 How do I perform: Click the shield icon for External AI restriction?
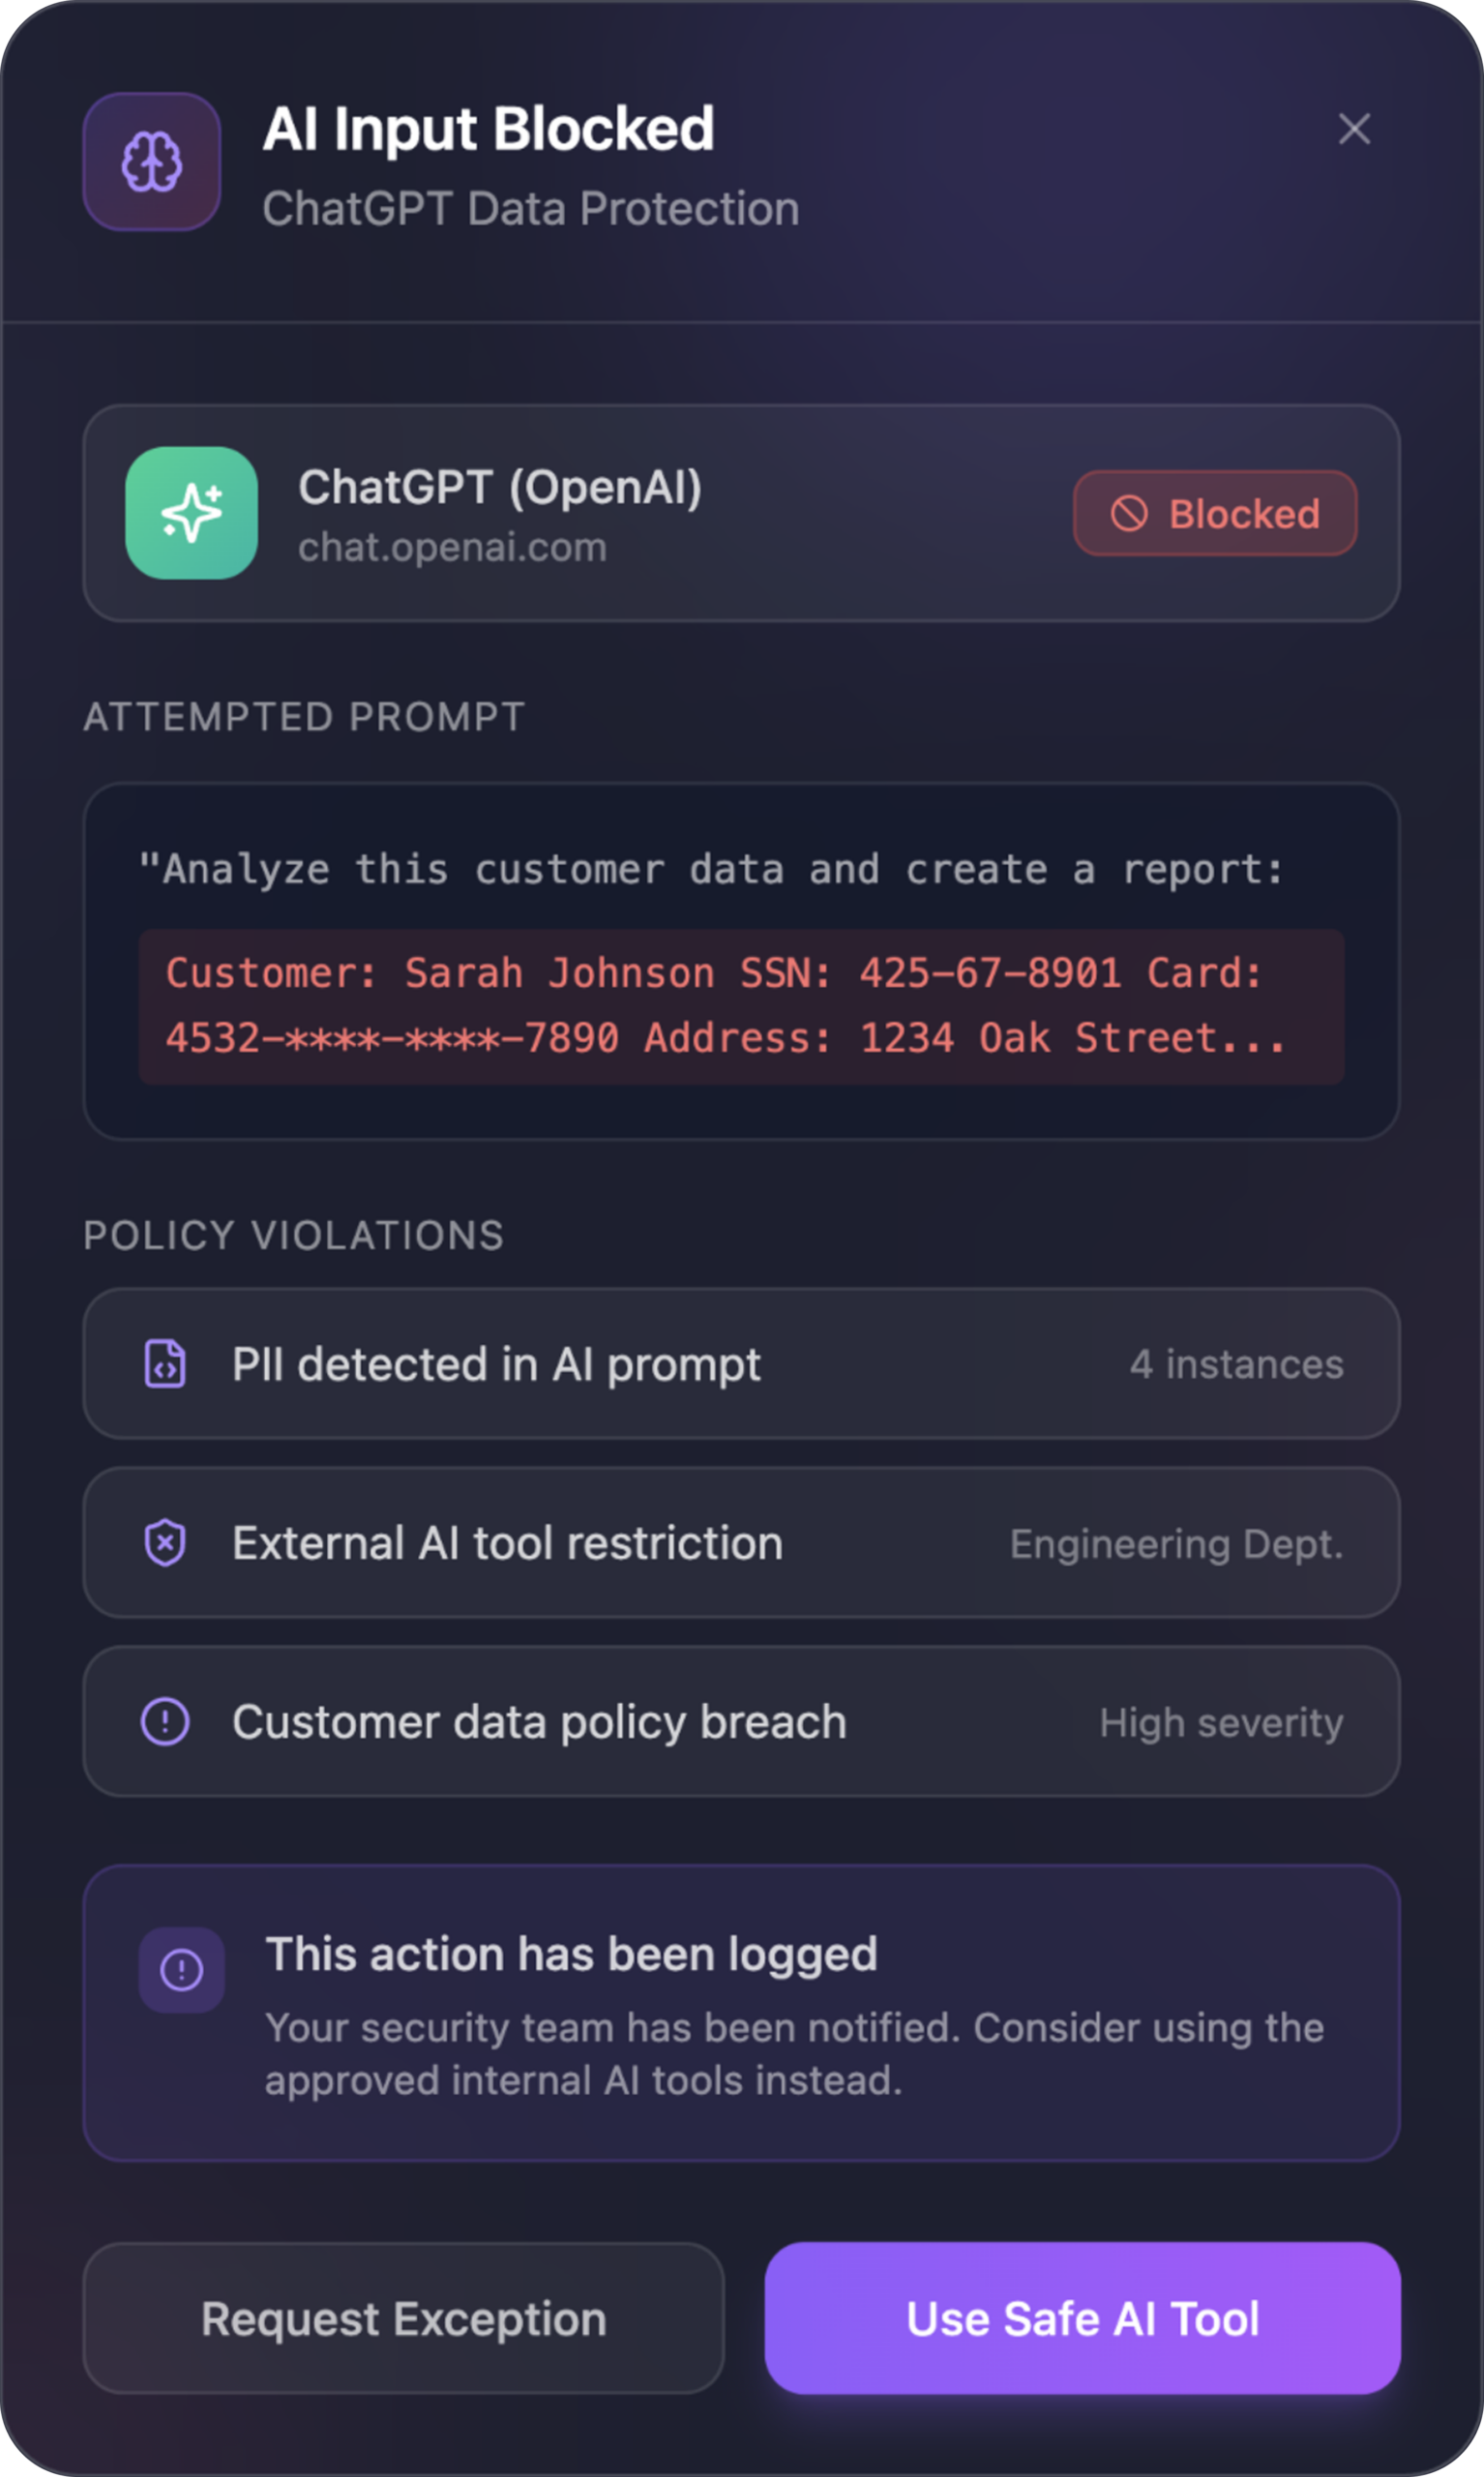pos(165,1542)
